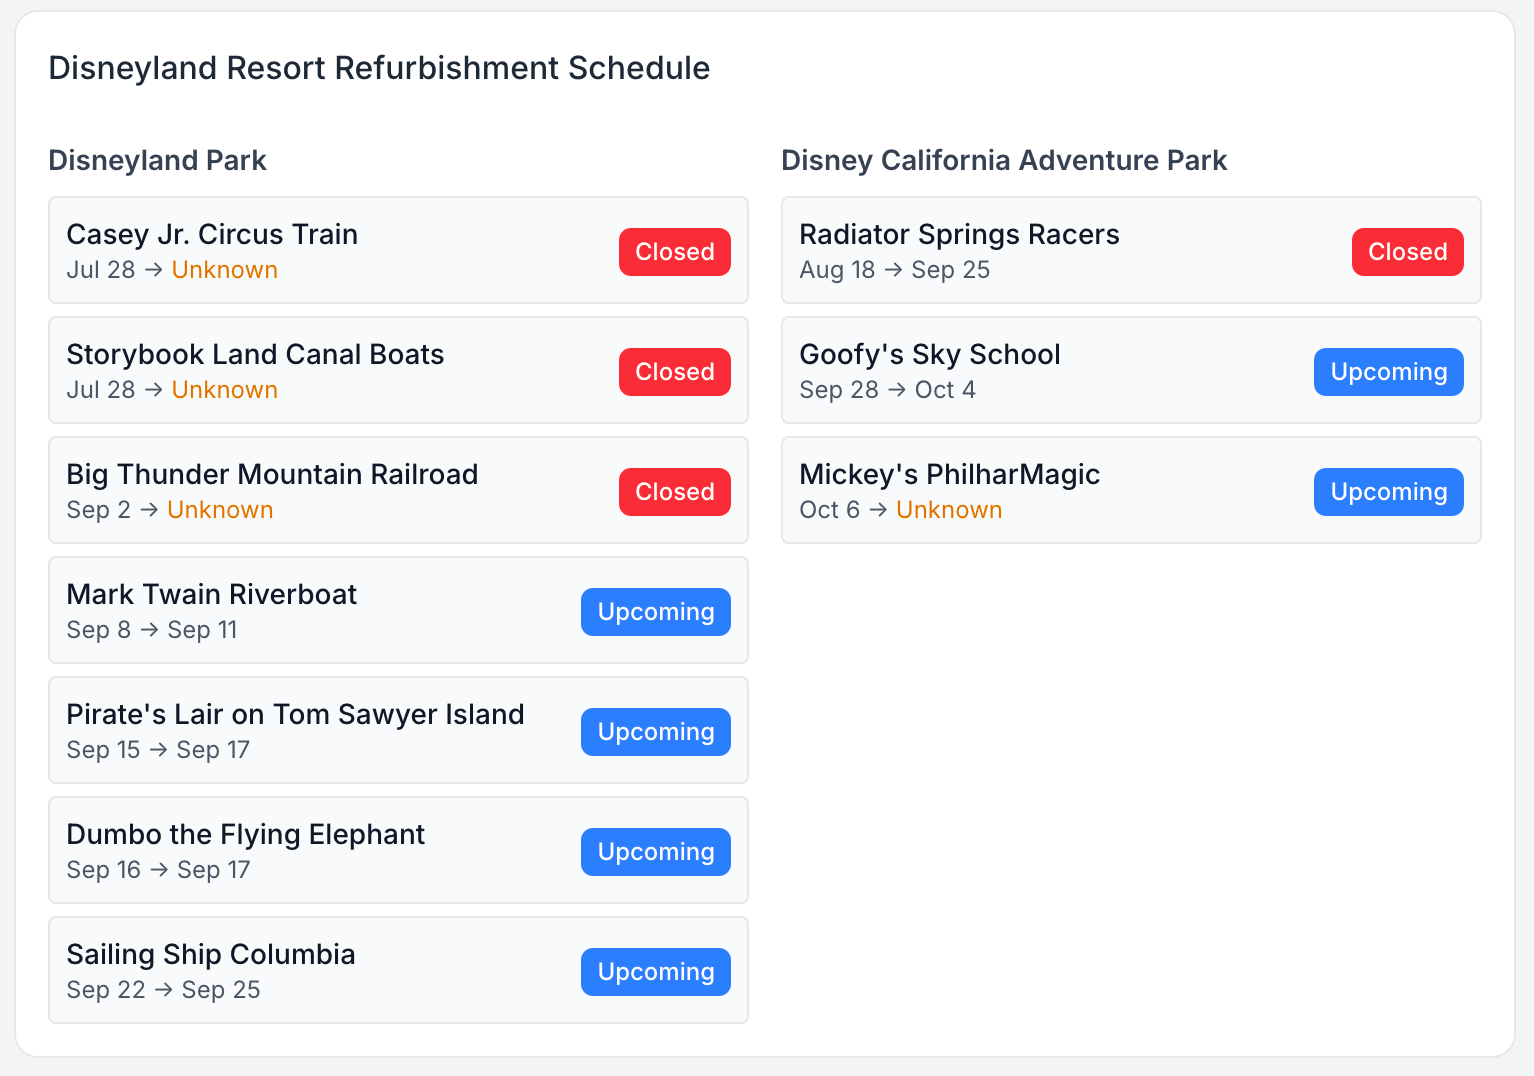1534x1076 pixels.
Task: Click the Mark Twain Riverboat title
Action: [211, 594]
